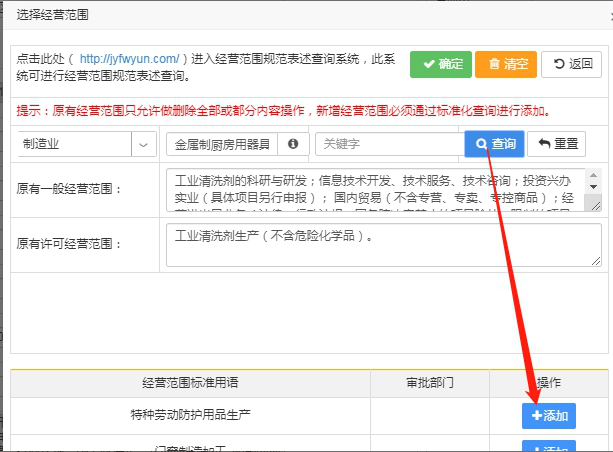The height and width of the screenshot is (452, 613).
Task: Click the 制造业 industry select field
Action: (75, 144)
